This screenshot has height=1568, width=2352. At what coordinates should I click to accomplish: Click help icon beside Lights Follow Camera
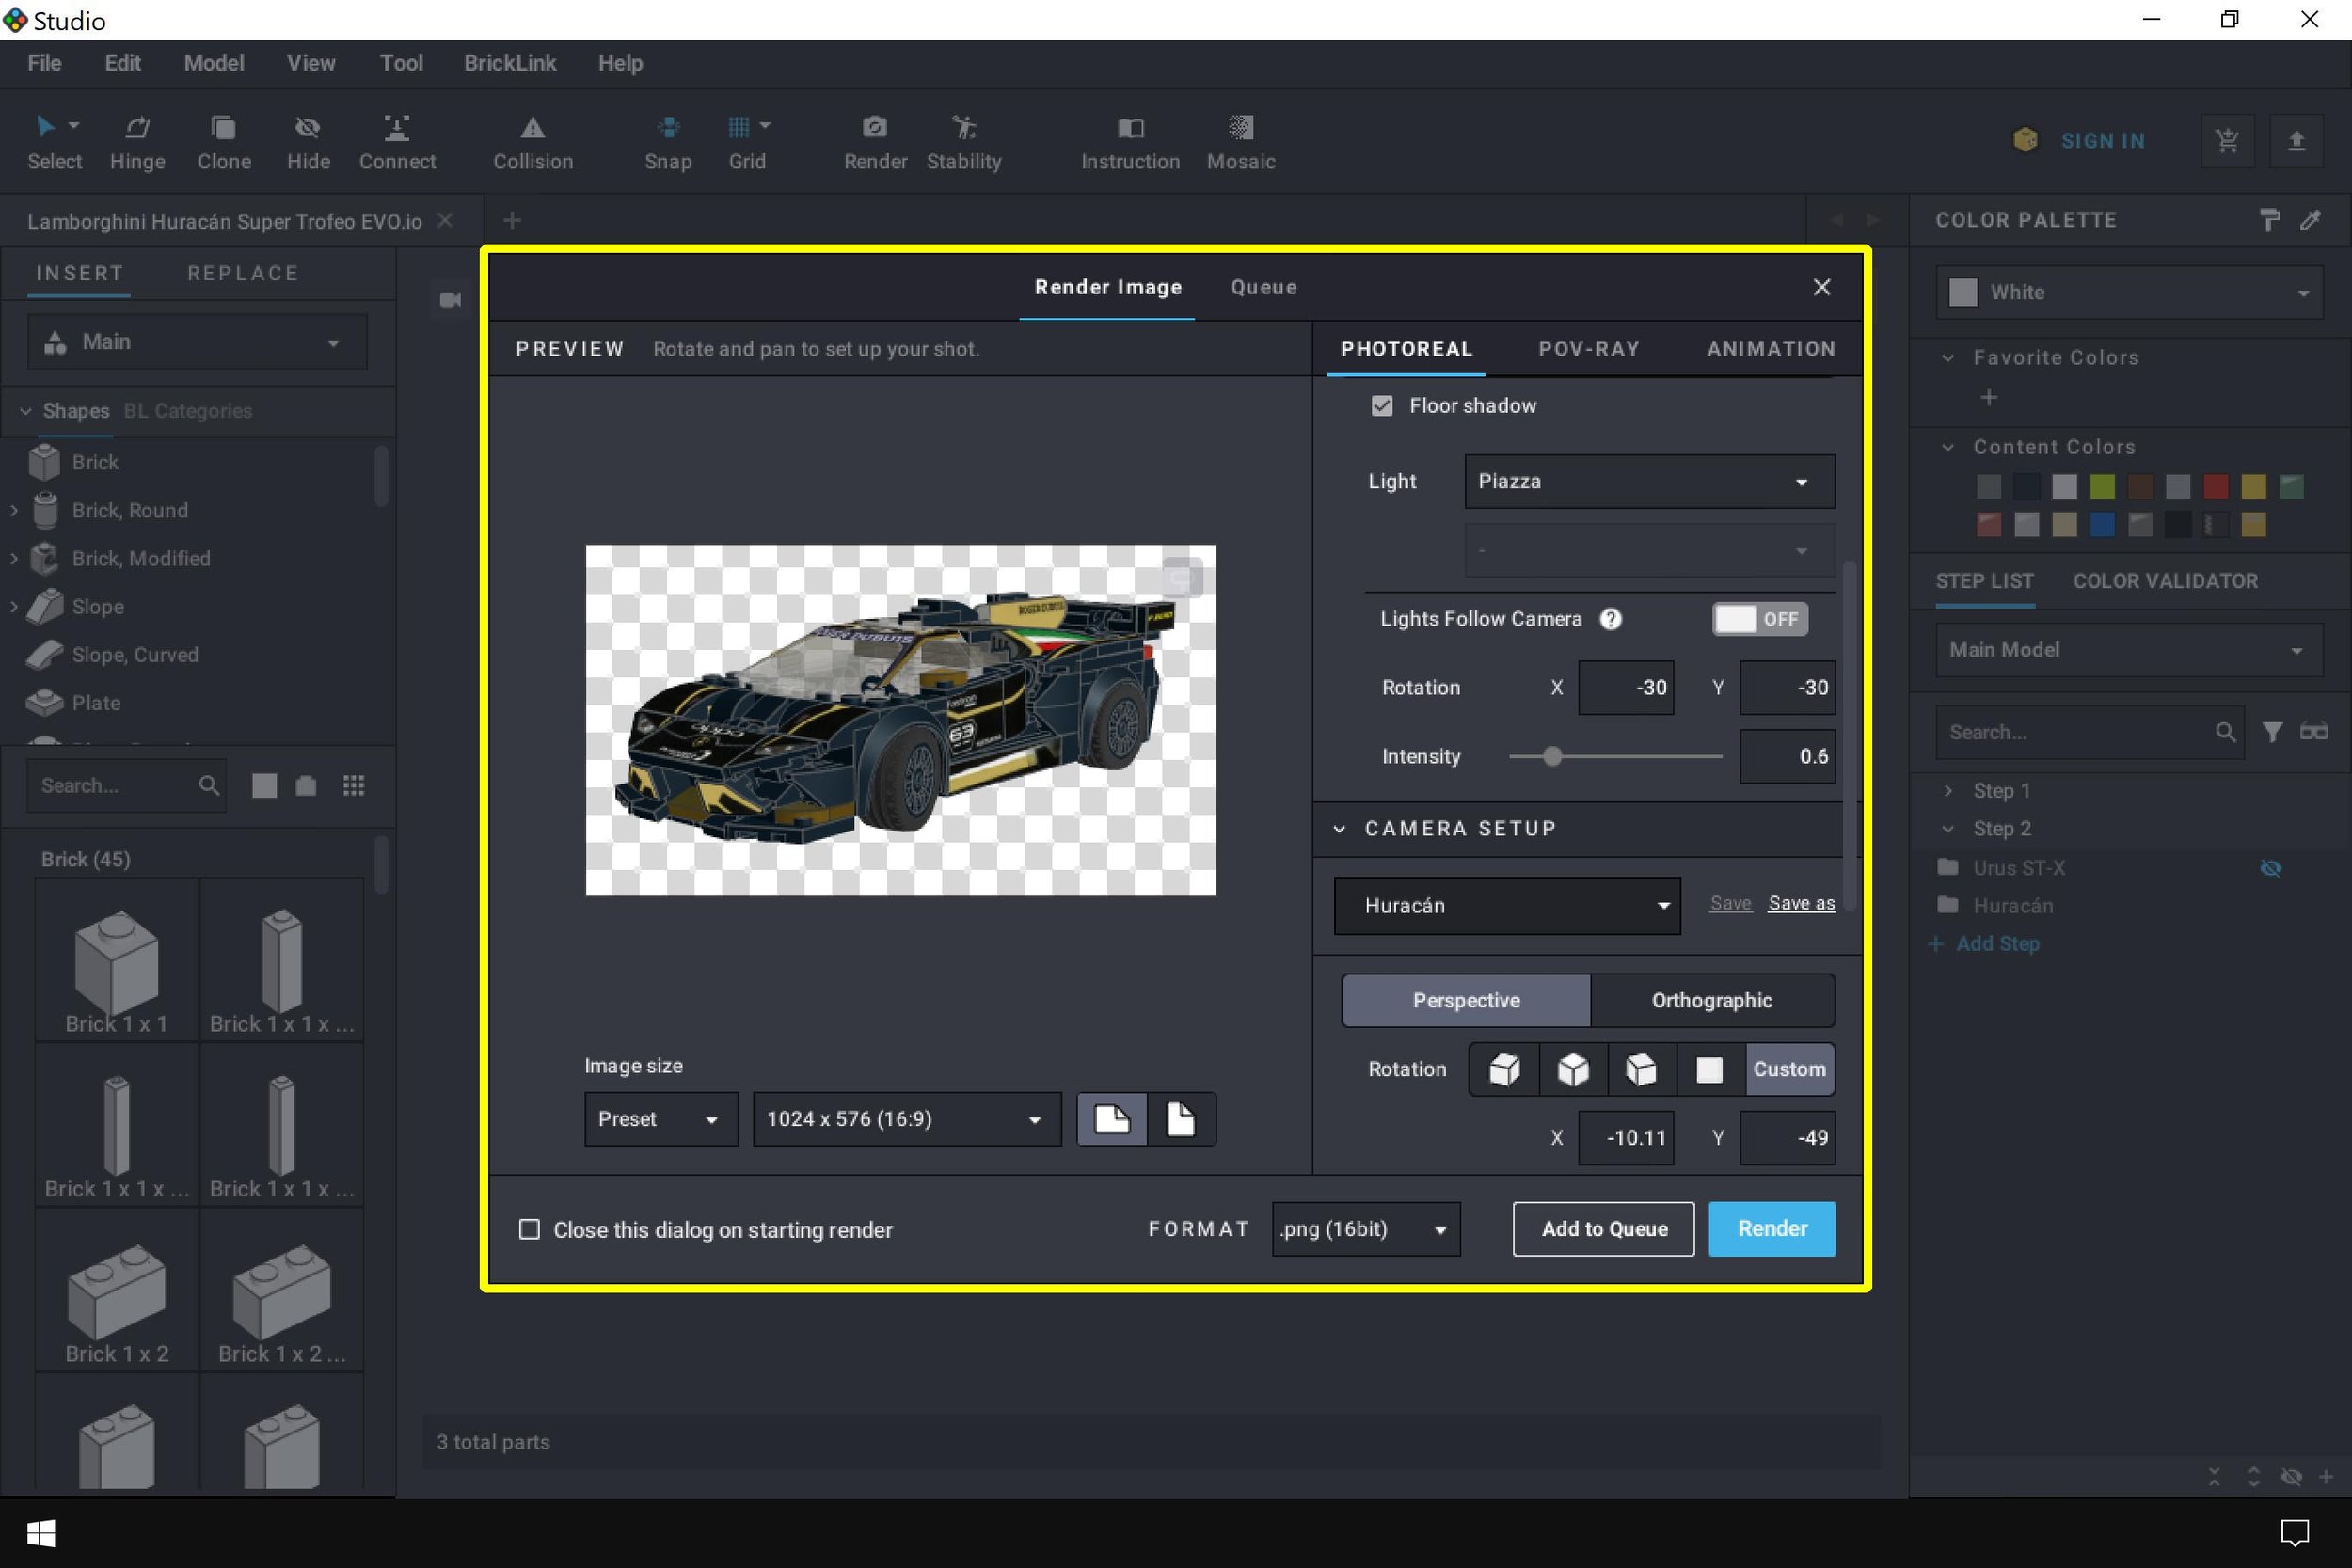[x=1610, y=619]
